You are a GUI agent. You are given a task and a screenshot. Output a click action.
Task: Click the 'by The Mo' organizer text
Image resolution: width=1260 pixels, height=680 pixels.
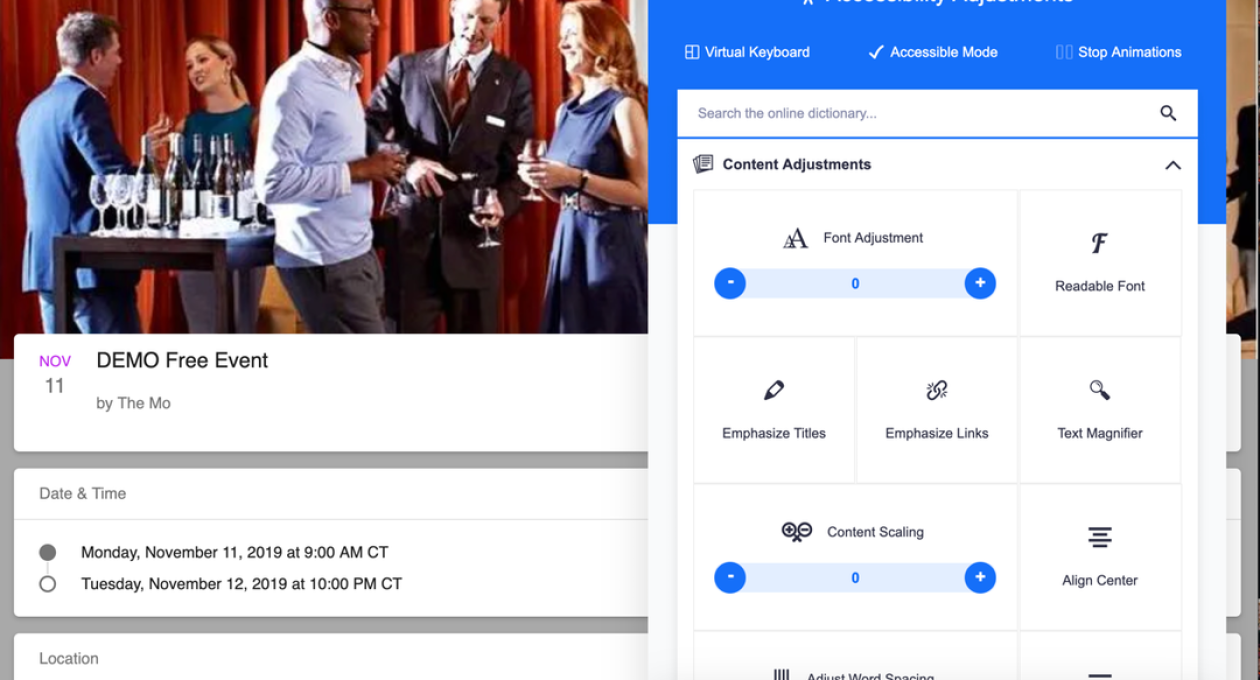pos(133,403)
